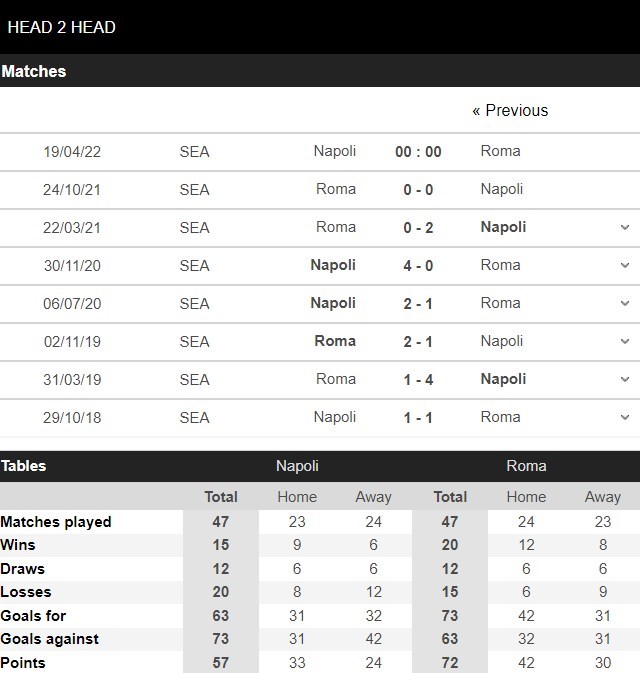Expand details for 06/07/20 match
The image size is (640, 673).
click(625, 303)
